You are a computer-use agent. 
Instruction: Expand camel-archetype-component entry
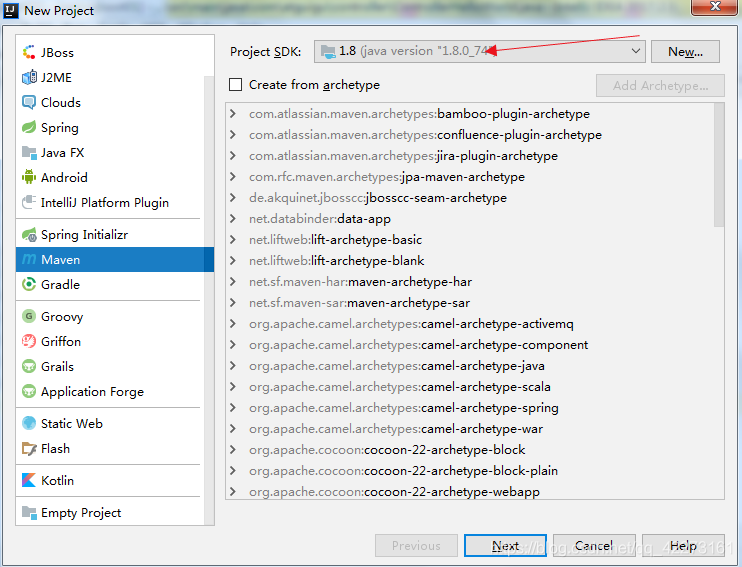pos(233,345)
